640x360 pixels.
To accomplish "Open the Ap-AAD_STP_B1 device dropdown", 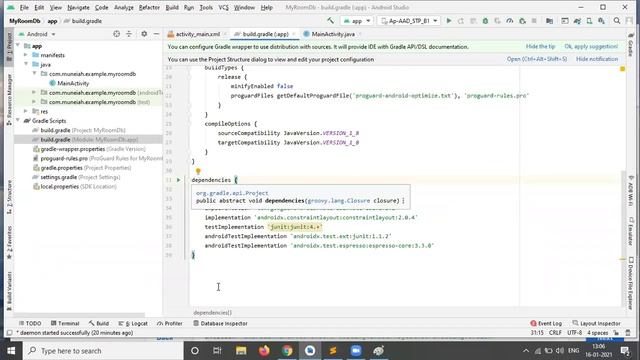I will [409, 21].
